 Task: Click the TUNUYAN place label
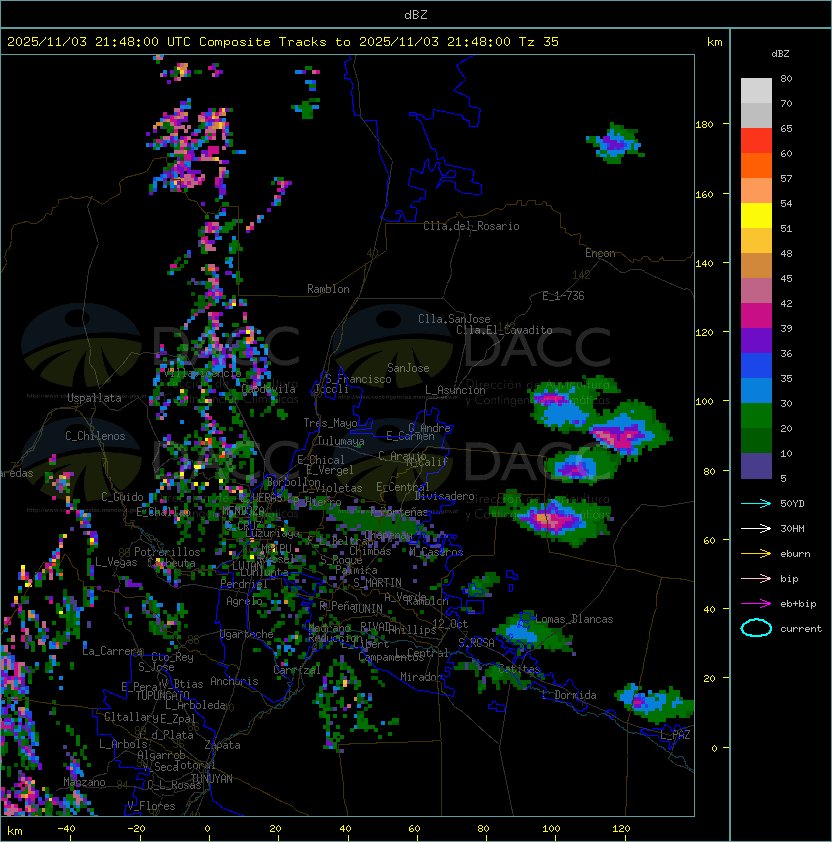tap(212, 779)
